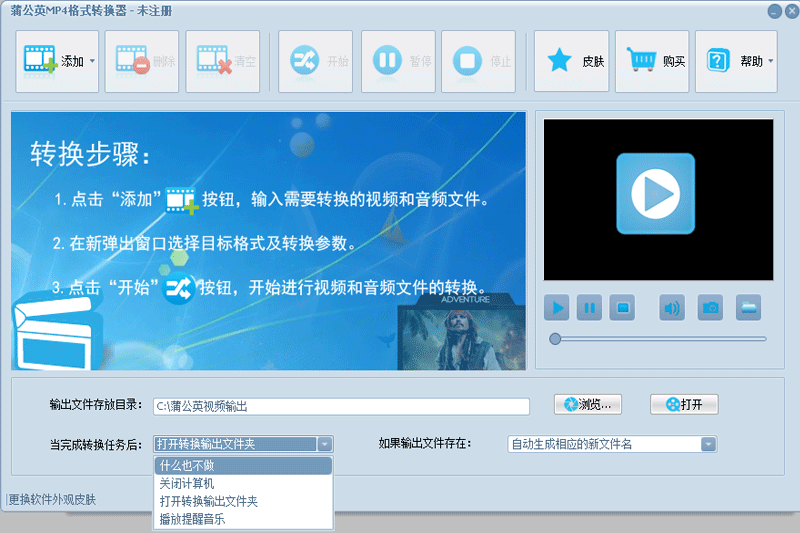Click the output directory path field
800x533 pixels.
pos(341,407)
